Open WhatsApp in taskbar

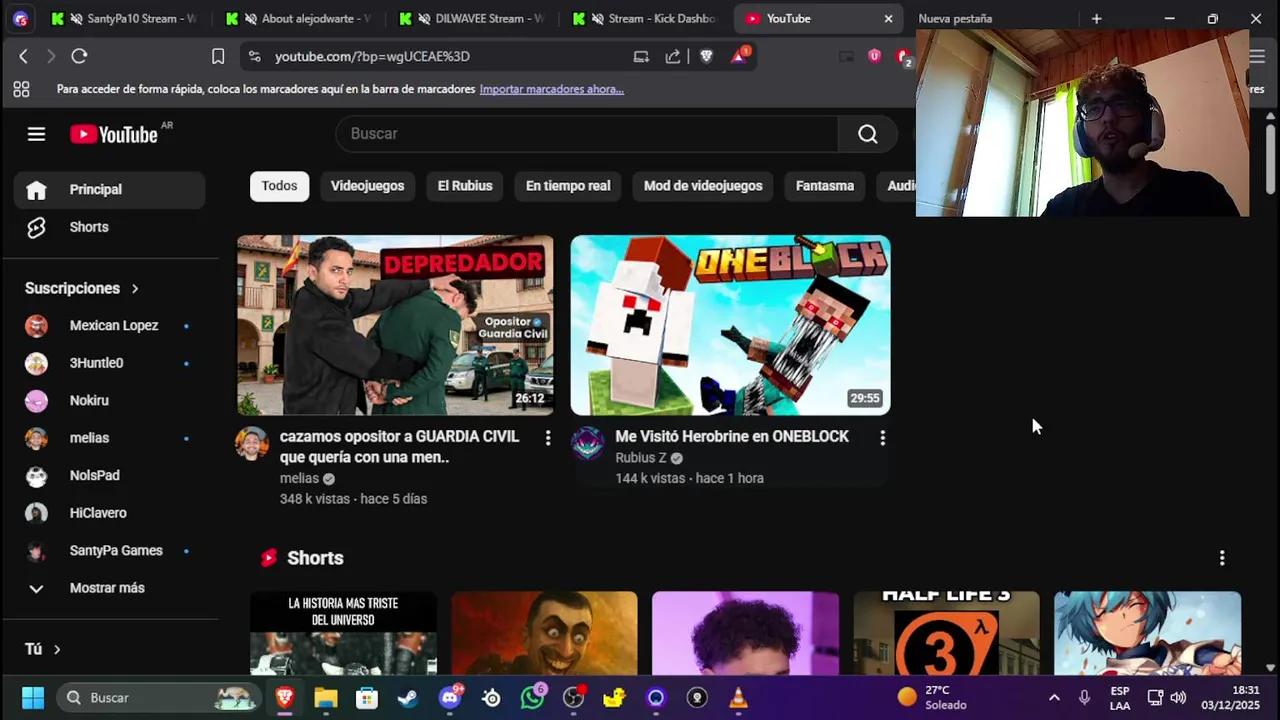pos(532,698)
